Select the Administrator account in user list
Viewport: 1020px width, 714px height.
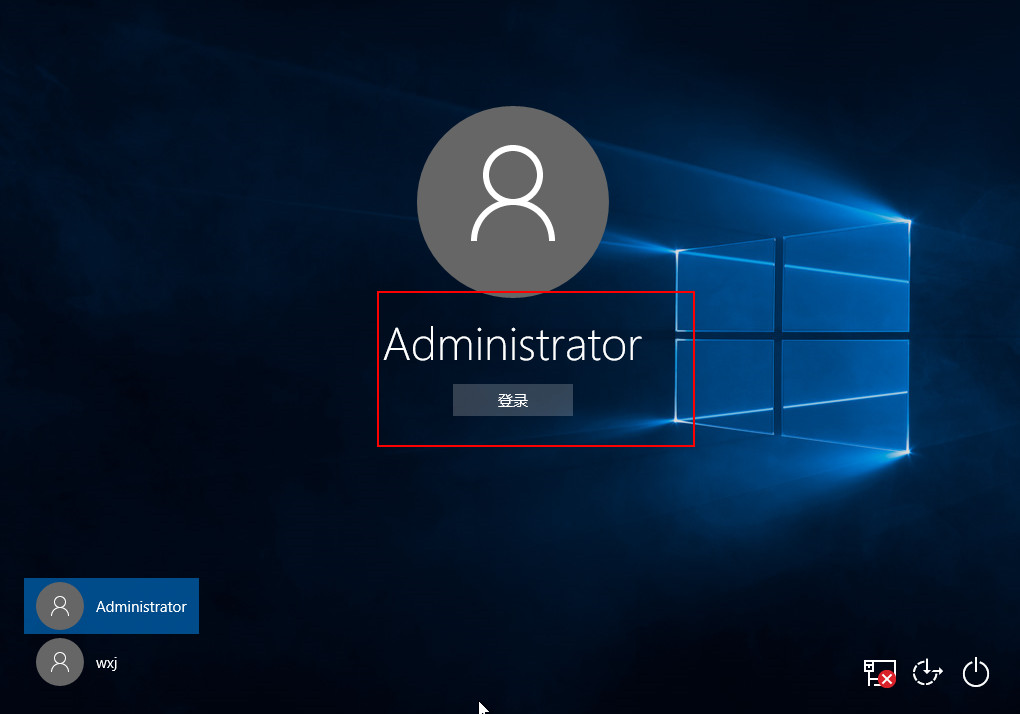coord(111,606)
